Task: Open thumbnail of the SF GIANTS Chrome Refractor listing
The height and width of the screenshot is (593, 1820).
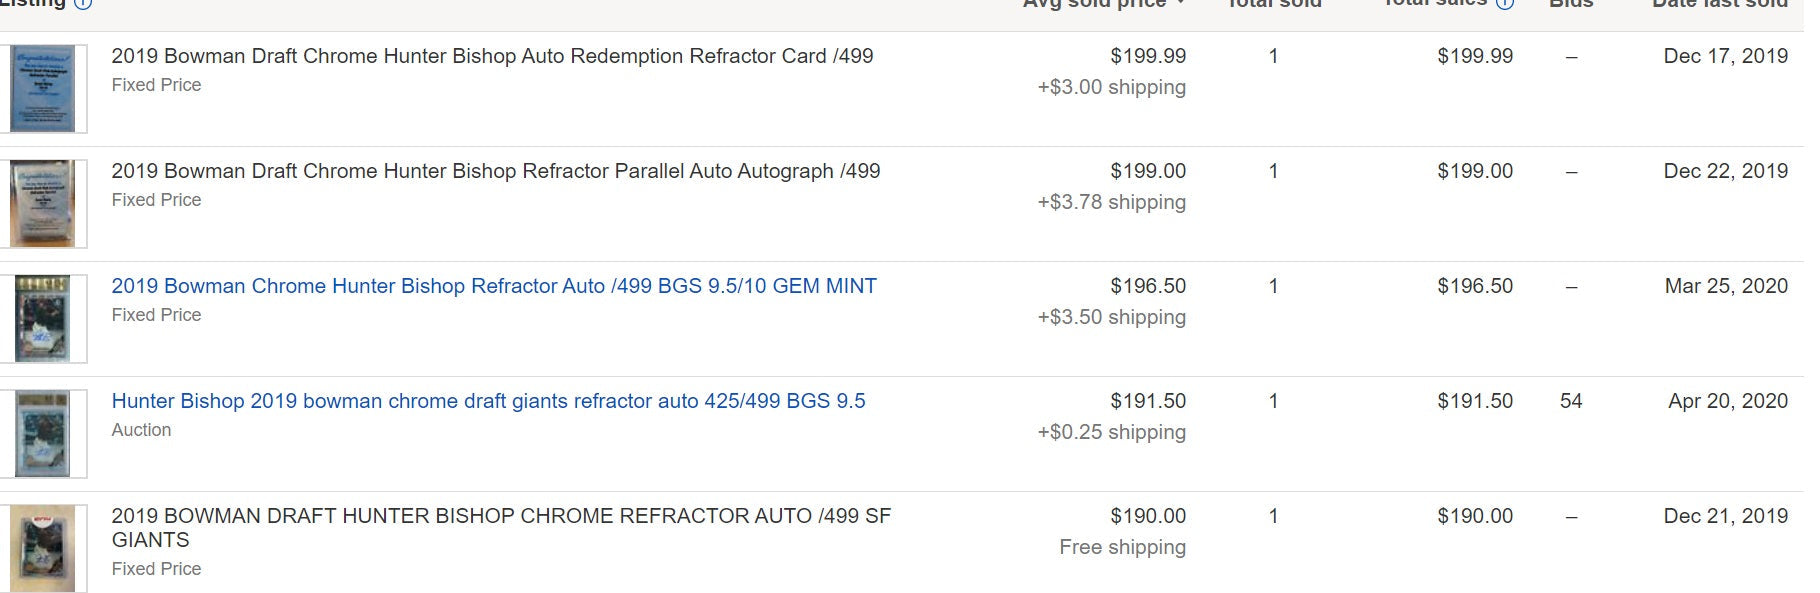Action: point(42,549)
